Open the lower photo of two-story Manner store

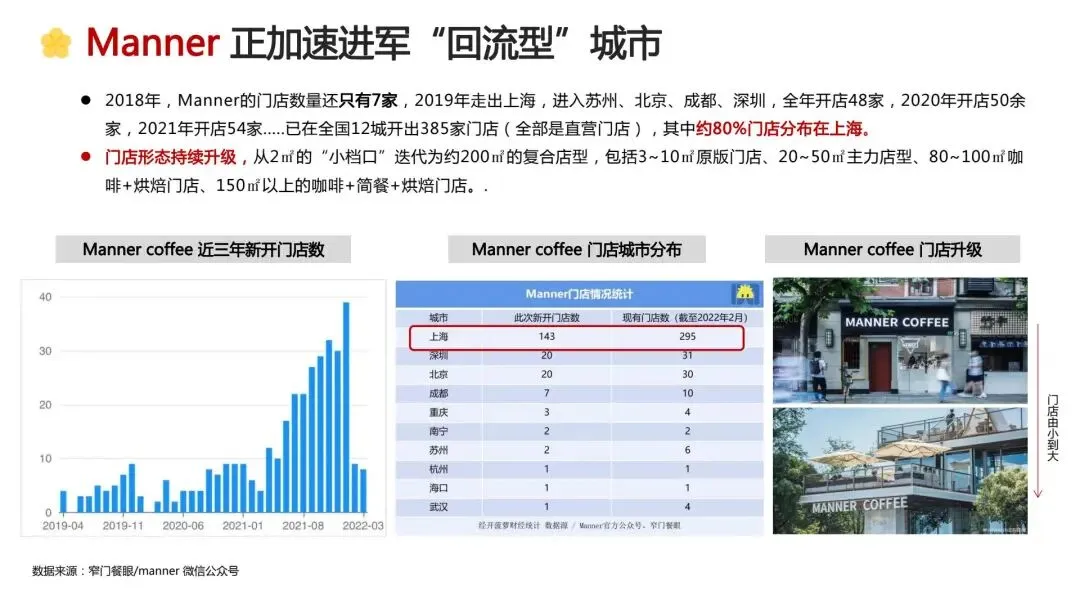pos(900,471)
